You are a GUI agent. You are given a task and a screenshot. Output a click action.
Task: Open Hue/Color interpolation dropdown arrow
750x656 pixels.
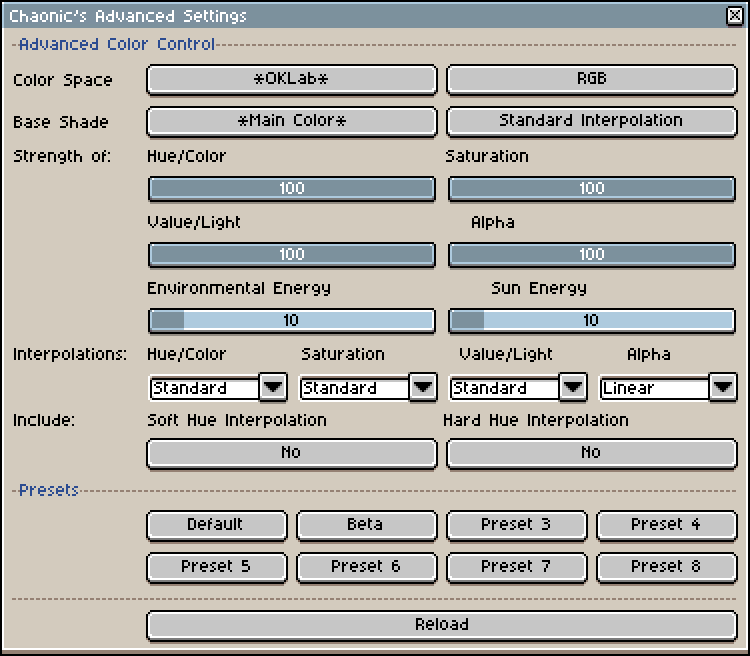coord(273,387)
